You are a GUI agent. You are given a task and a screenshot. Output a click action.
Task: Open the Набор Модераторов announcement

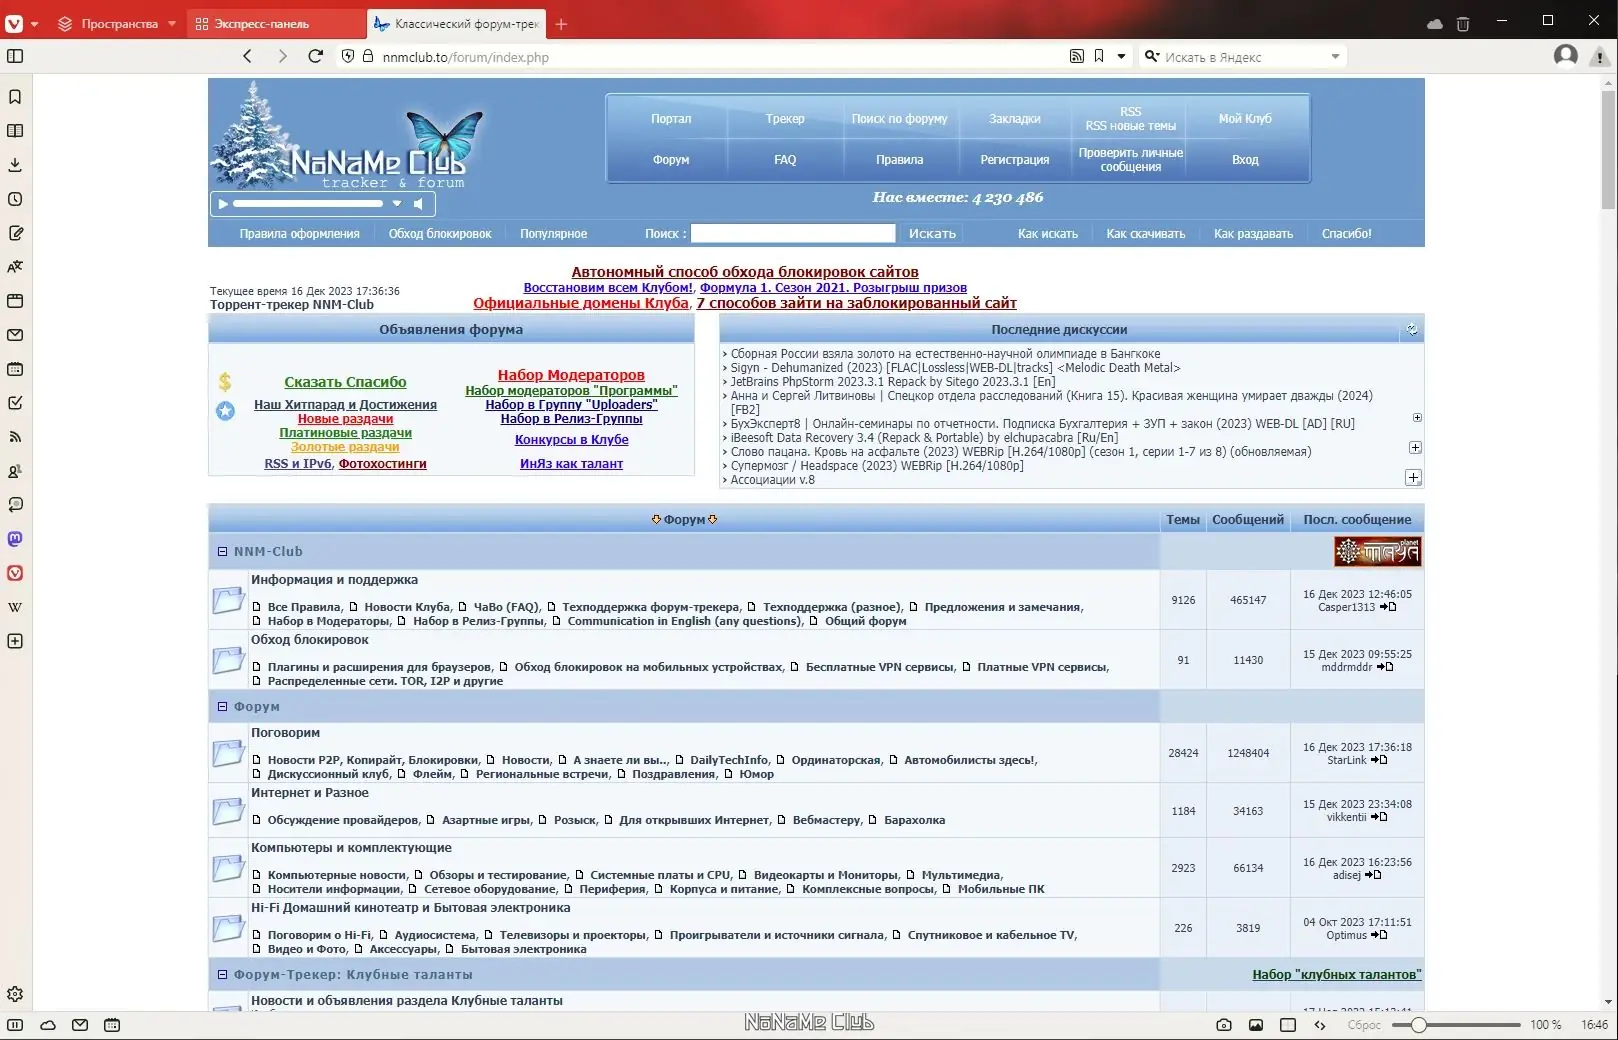(x=571, y=375)
